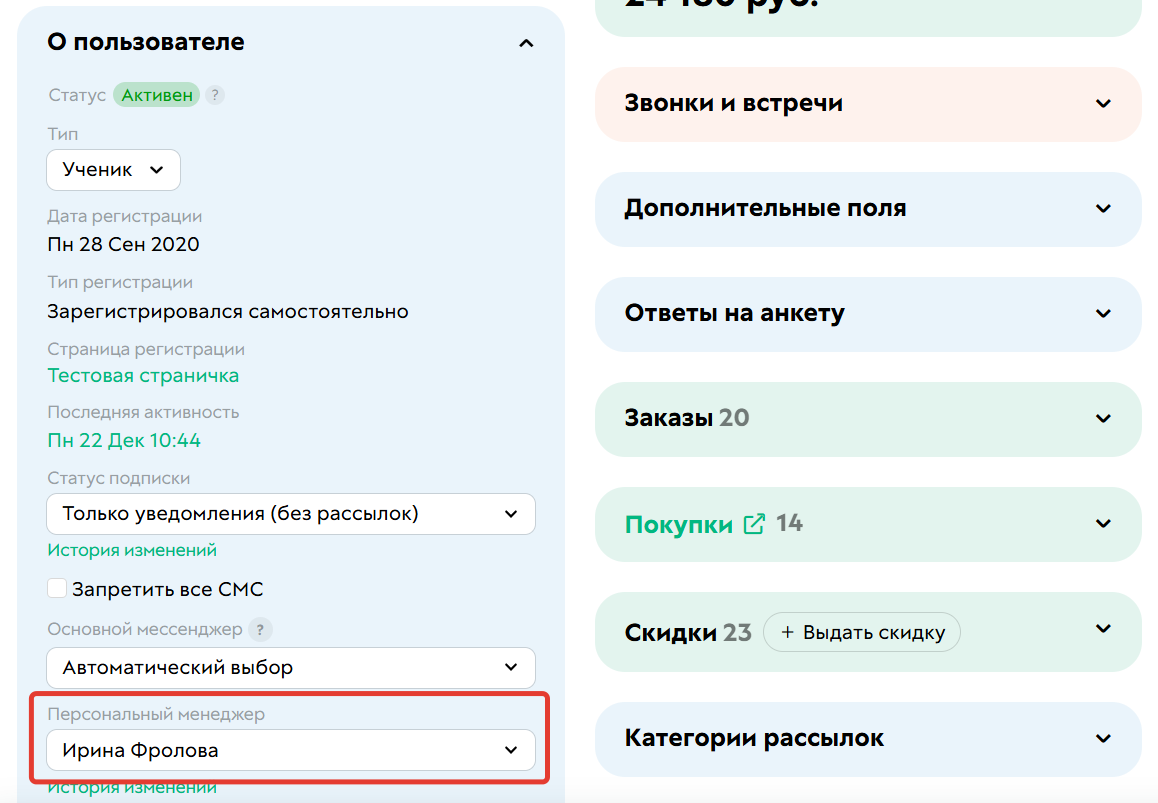
Task: Expand the Ответы на анкету section
Action: pos(1103,314)
